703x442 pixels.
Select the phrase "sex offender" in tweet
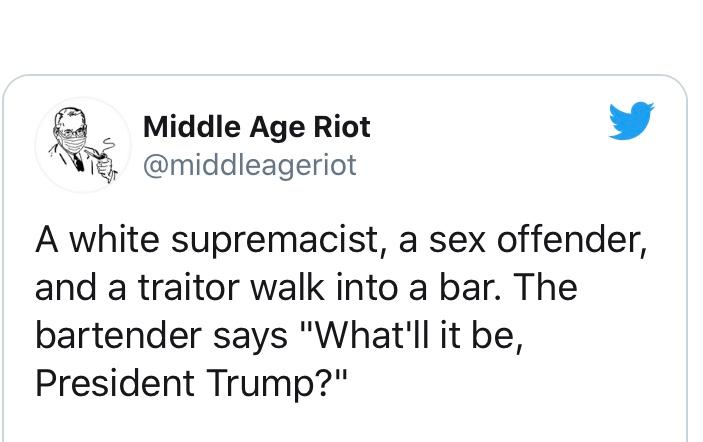coord(537,240)
